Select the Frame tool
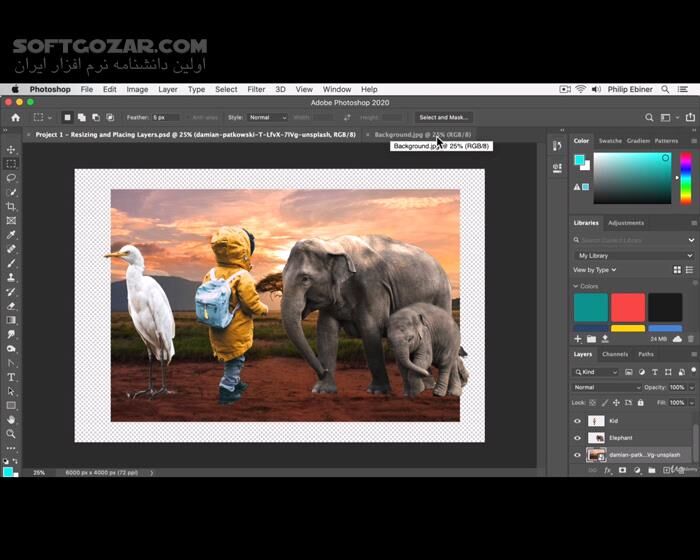The image size is (700, 560). coord(11,221)
